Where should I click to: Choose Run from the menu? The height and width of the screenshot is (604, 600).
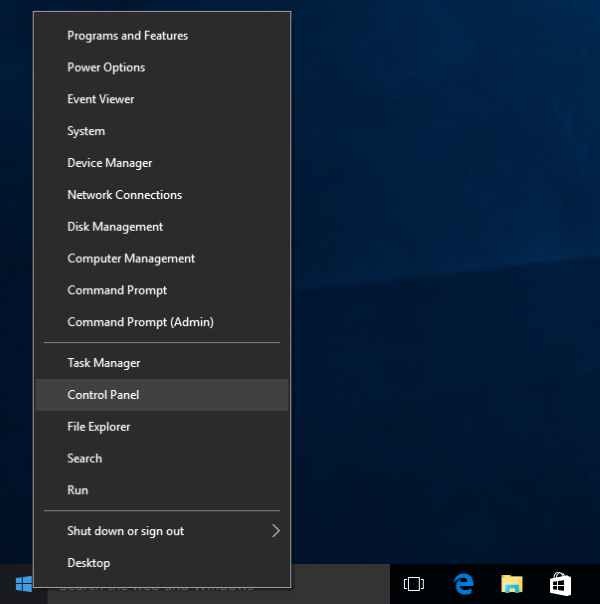pyautogui.click(x=78, y=490)
